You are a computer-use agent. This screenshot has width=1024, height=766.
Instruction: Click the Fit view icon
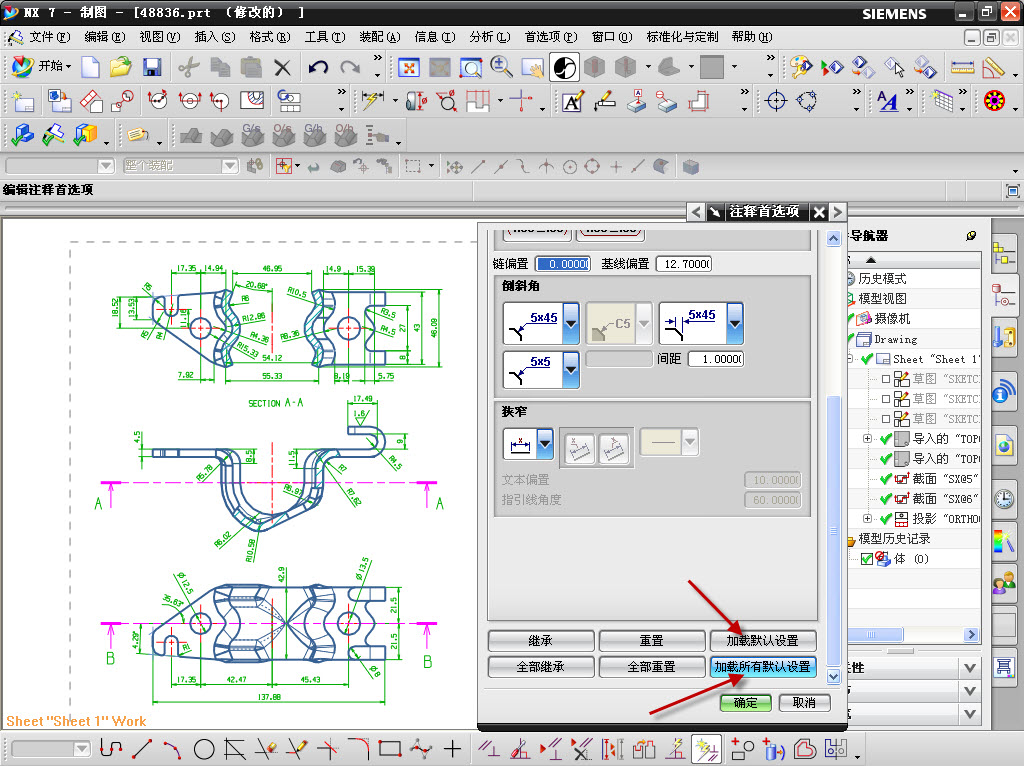click(409, 68)
